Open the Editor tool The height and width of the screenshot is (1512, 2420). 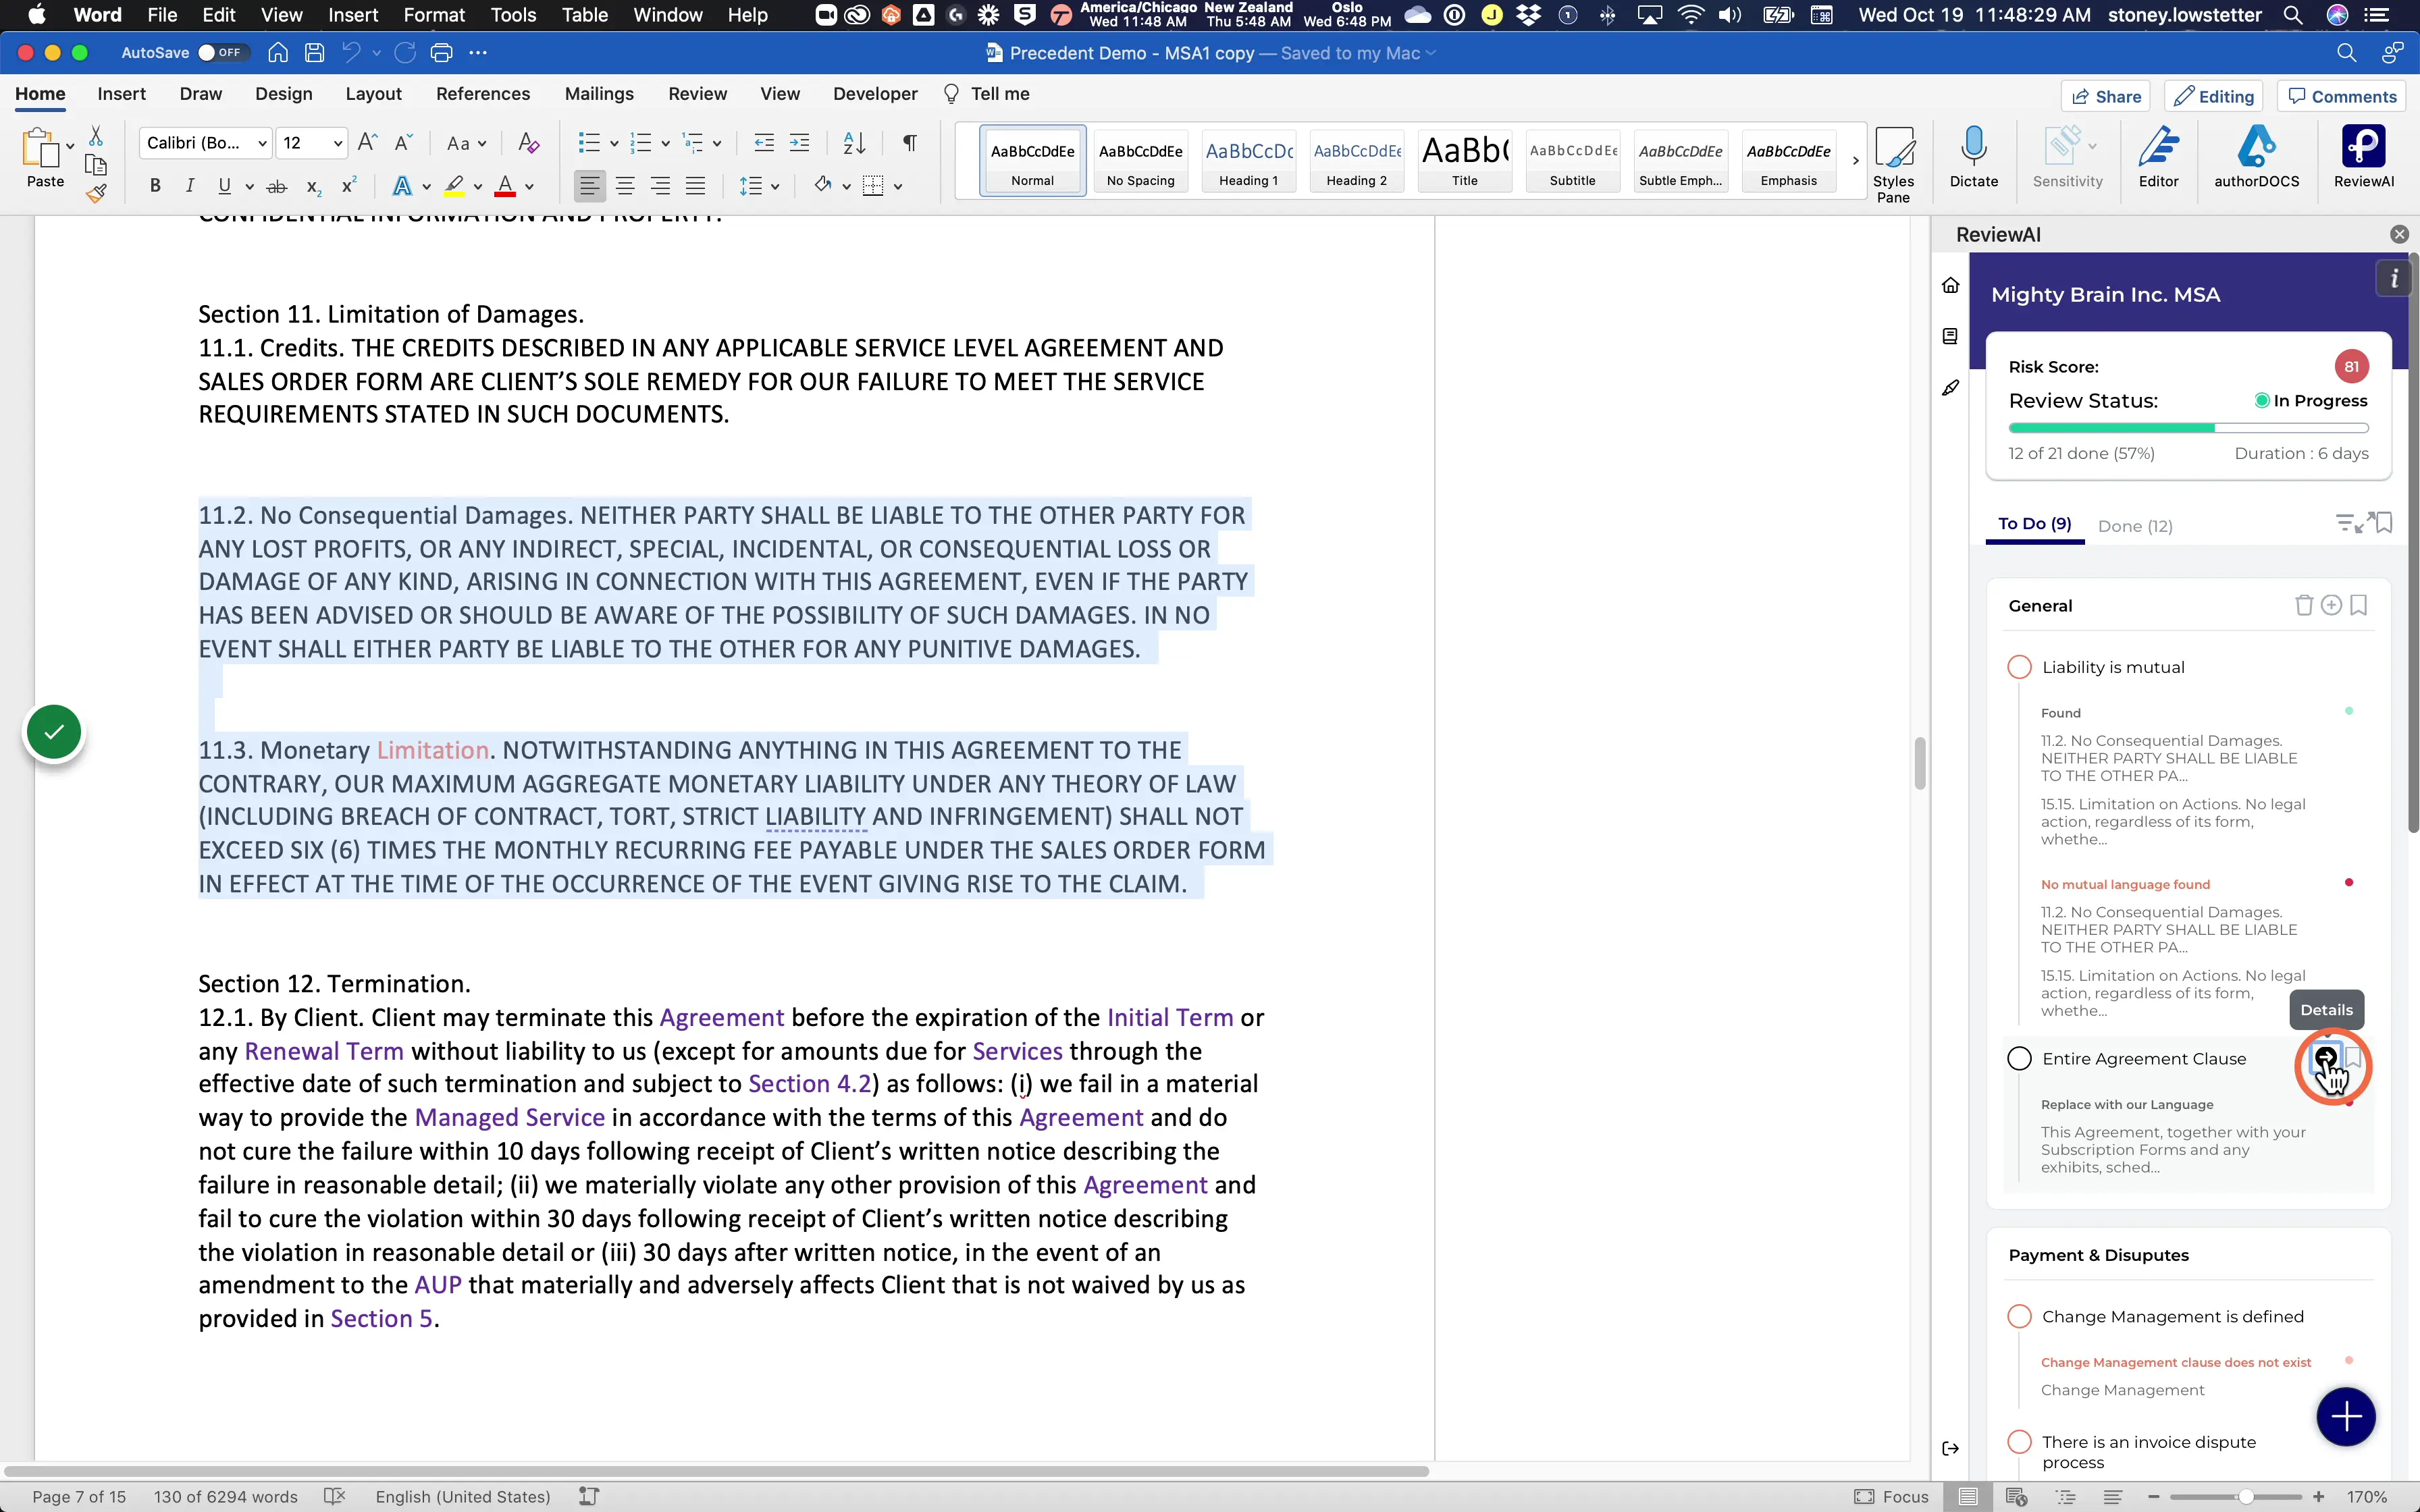click(2158, 156)
